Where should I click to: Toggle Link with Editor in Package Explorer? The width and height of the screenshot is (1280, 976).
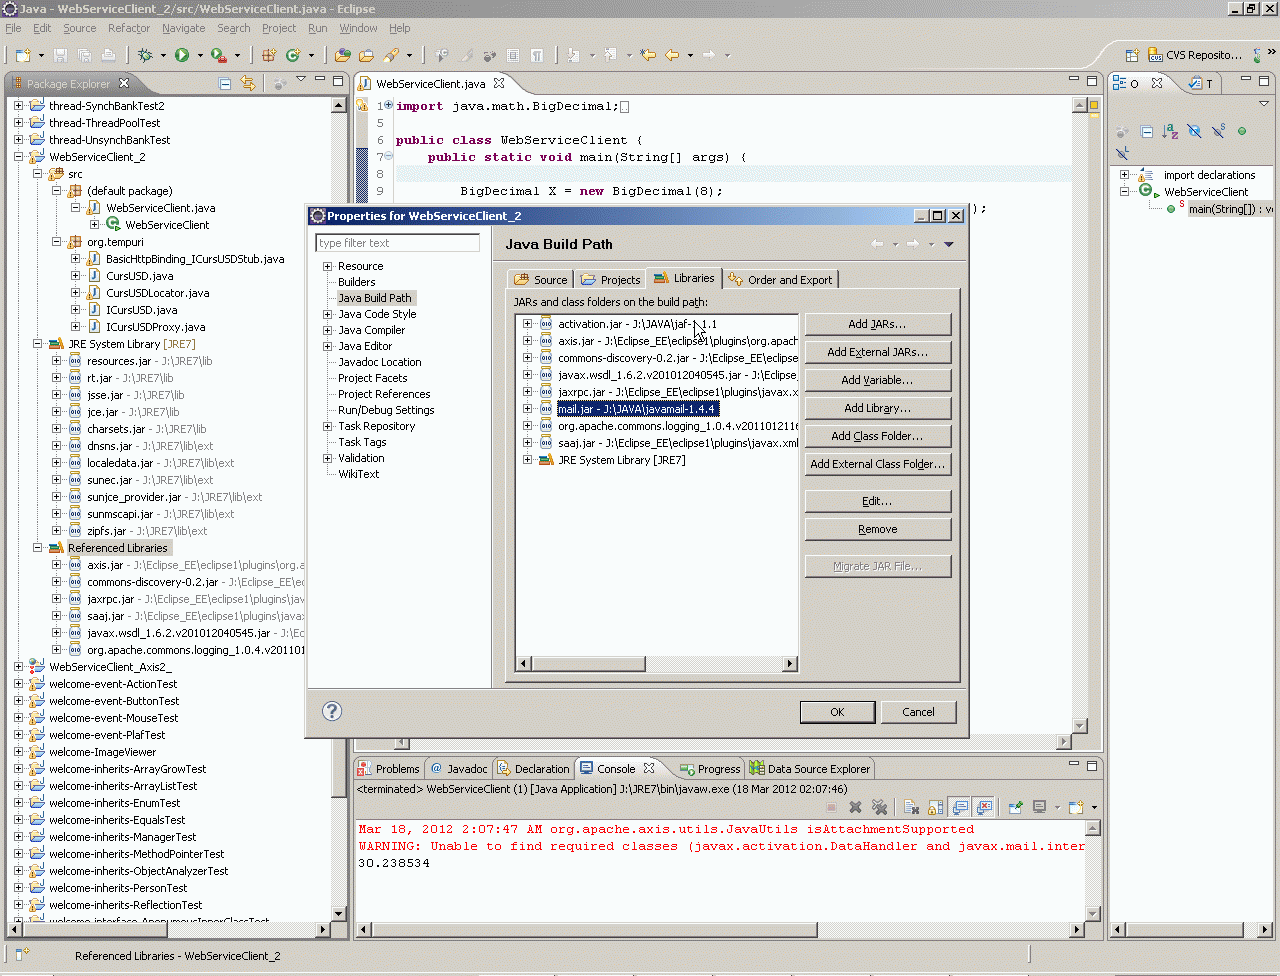(x=248, y=84)
